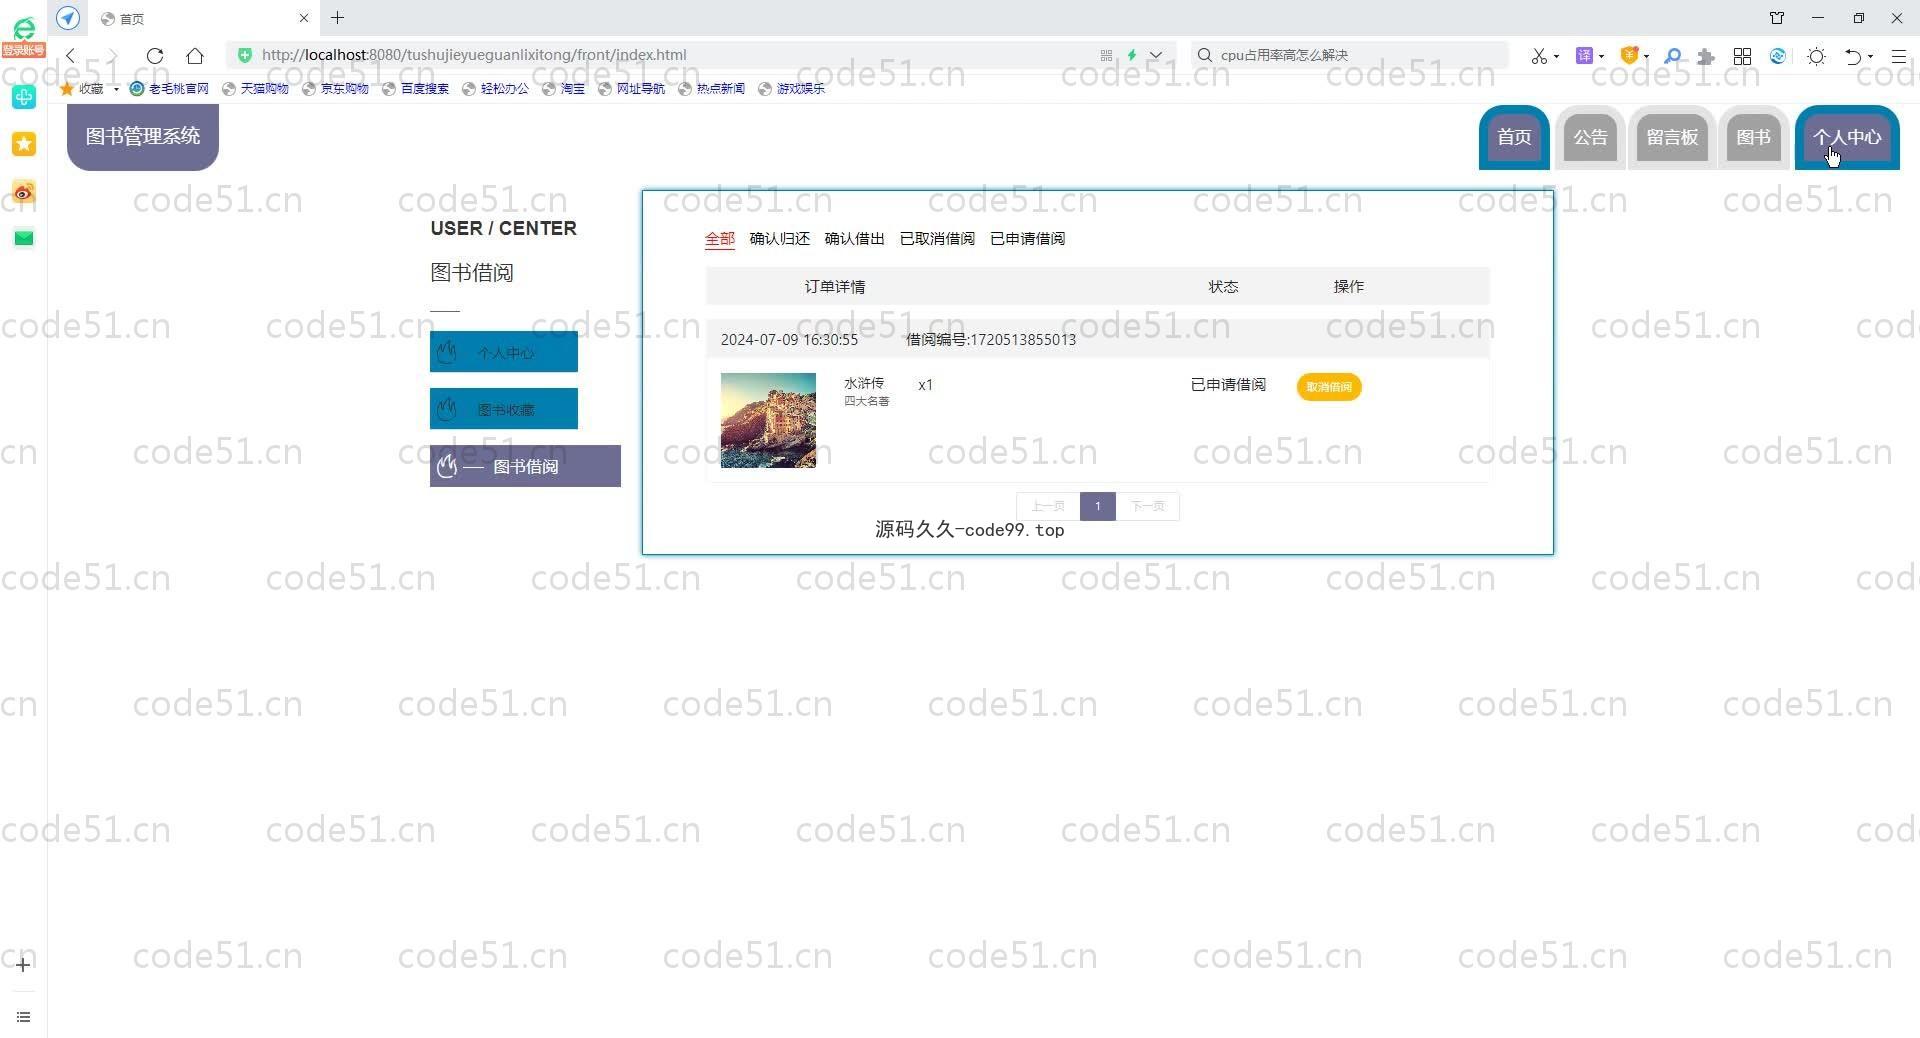The height and width of the screenshot is (1038, 1920).
Task: Reload the page with the refresh icon
Action: pos(154,56)
